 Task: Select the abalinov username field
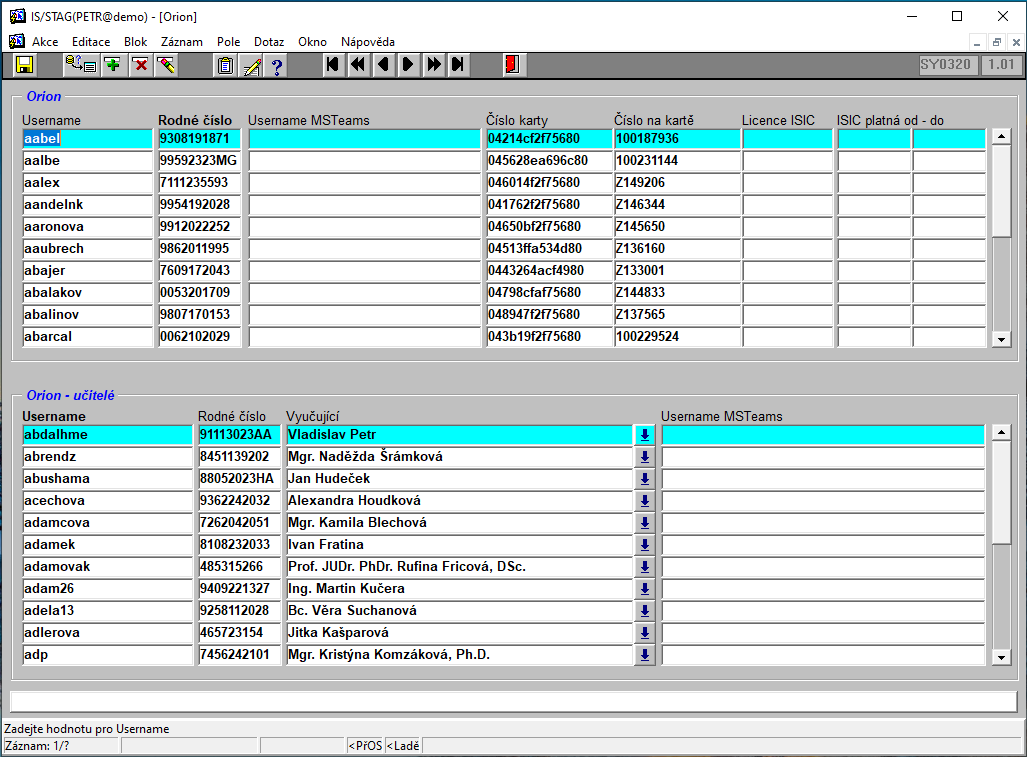[87, 314]
